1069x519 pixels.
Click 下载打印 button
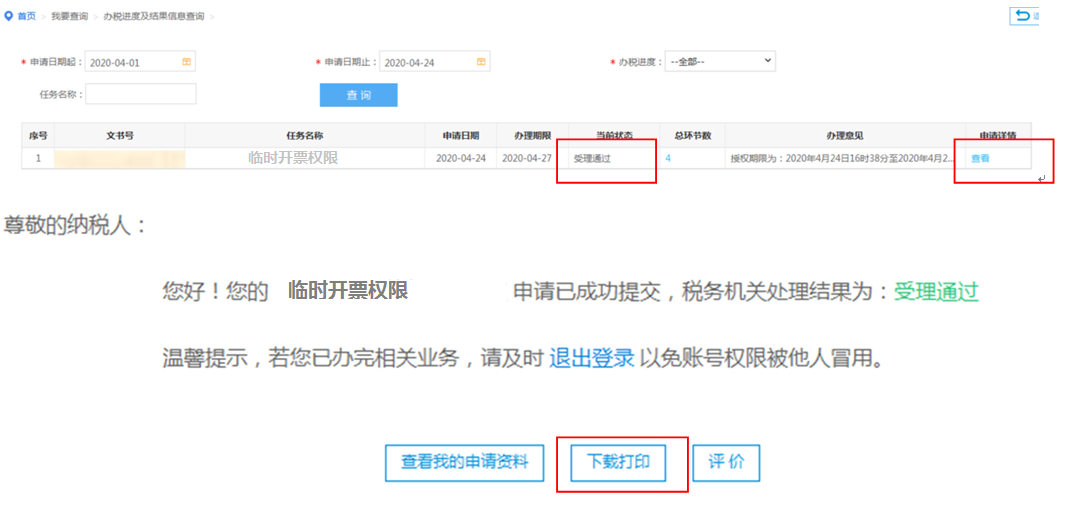618,463
